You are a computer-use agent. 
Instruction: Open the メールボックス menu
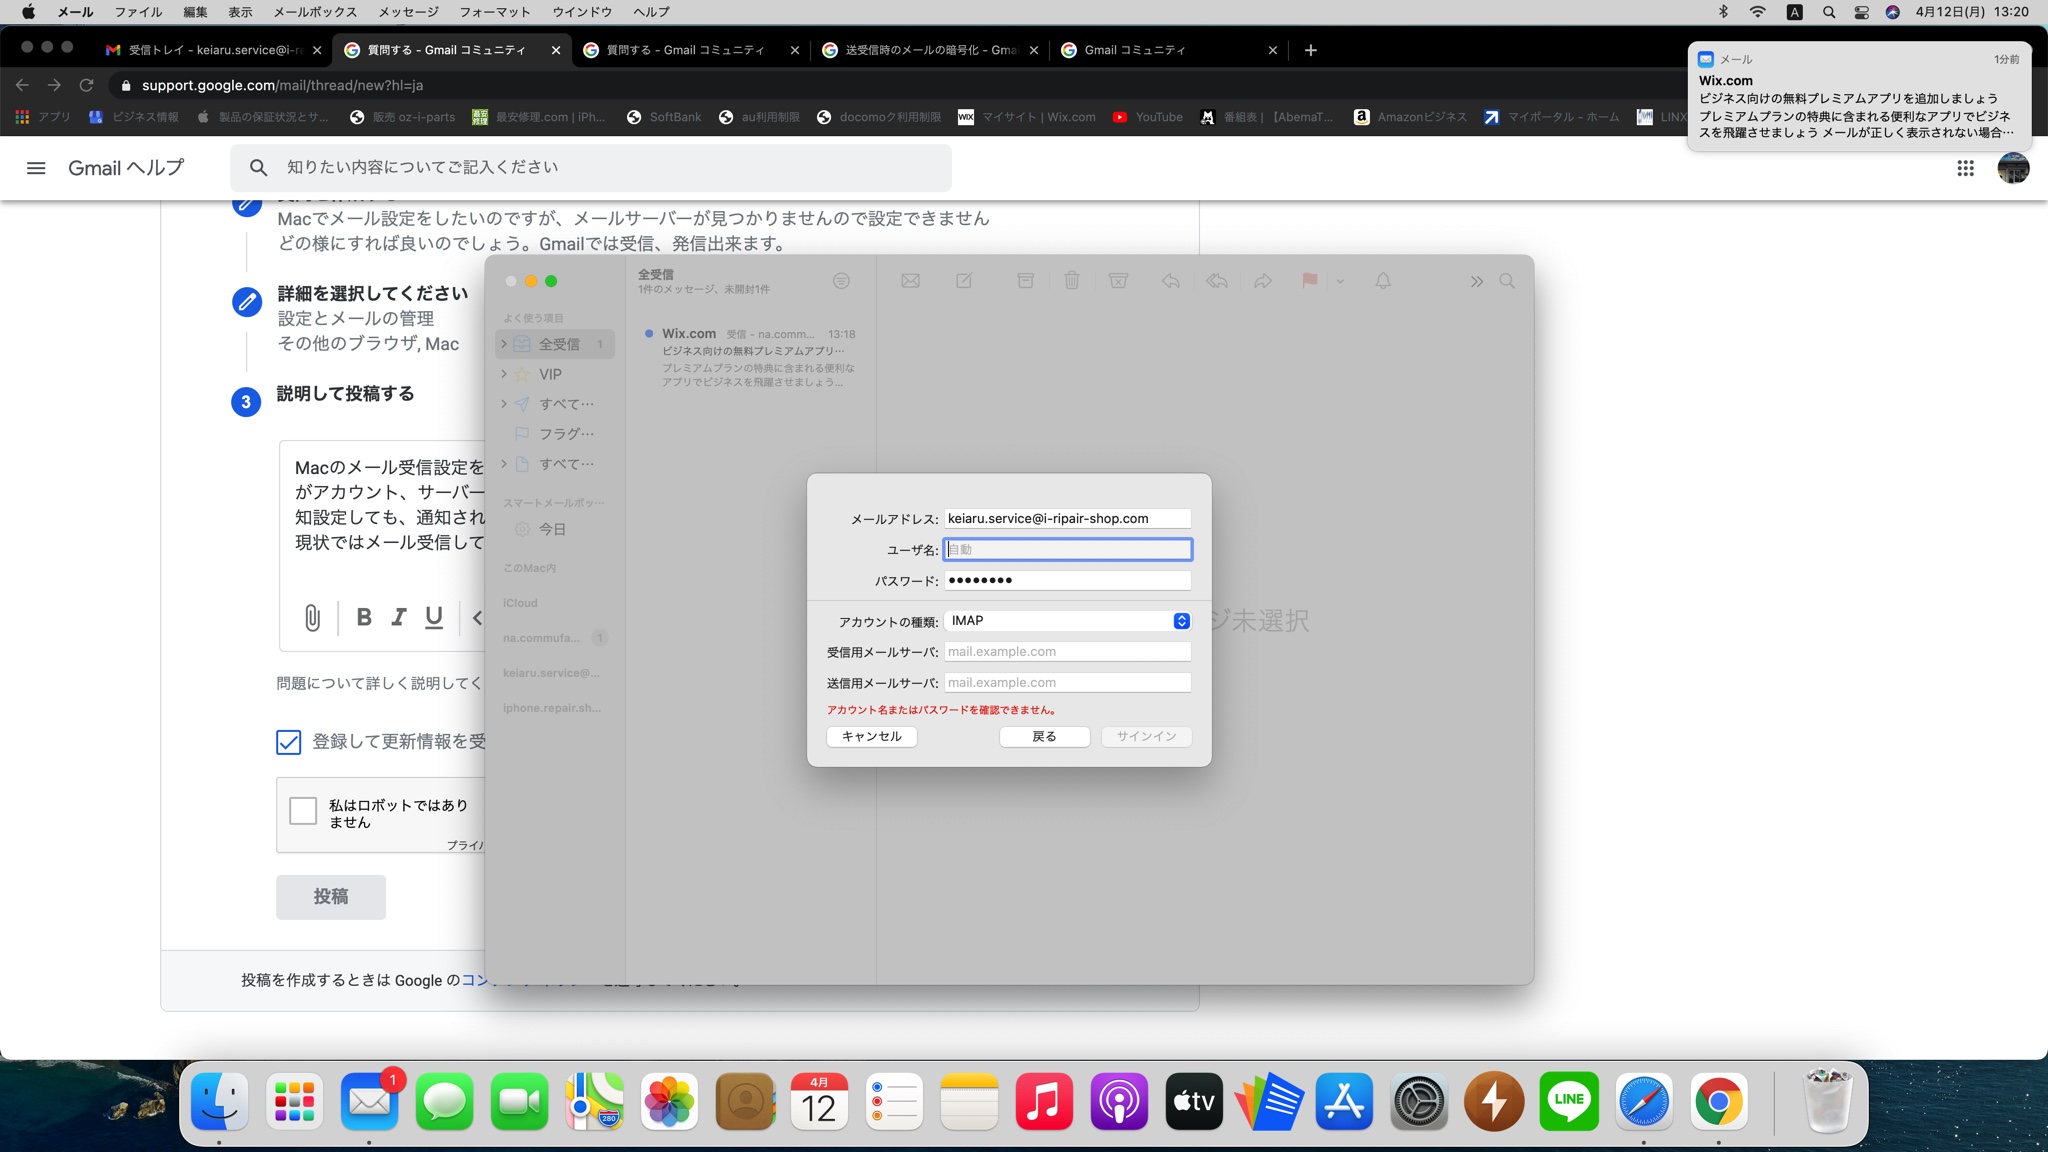coord(315,12)
